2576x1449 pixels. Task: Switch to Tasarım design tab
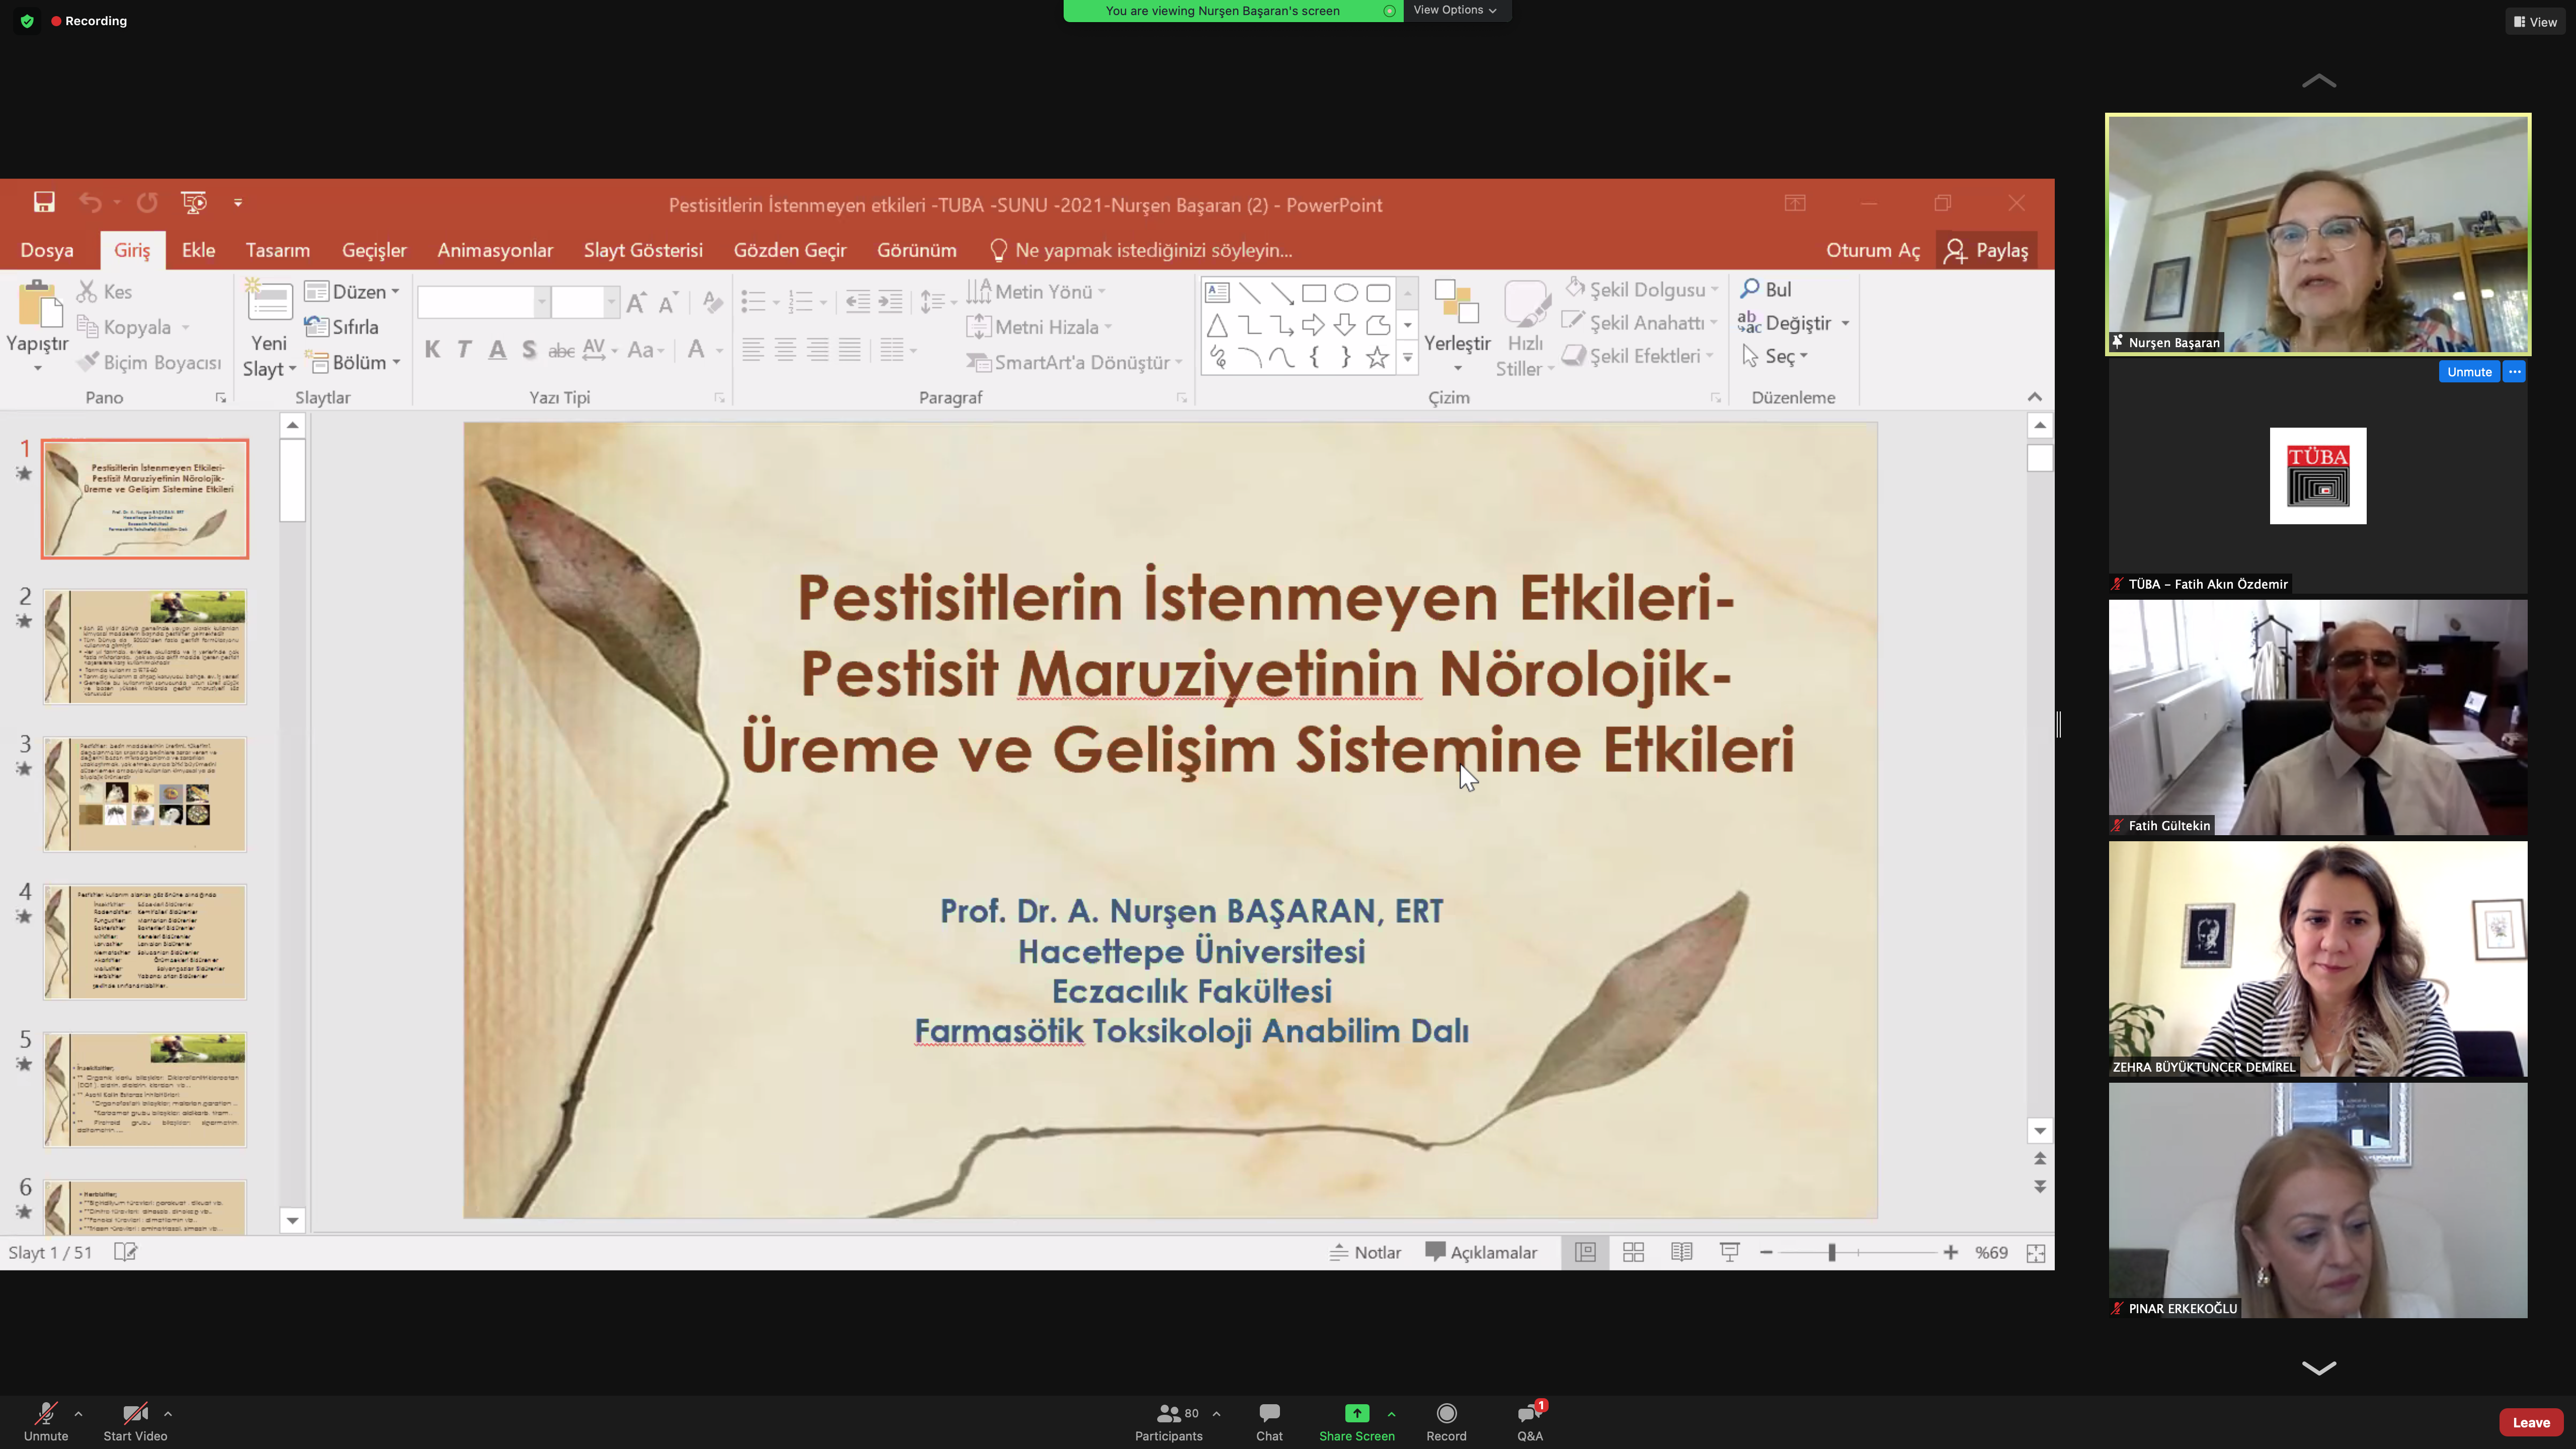(x=278, y=250)
